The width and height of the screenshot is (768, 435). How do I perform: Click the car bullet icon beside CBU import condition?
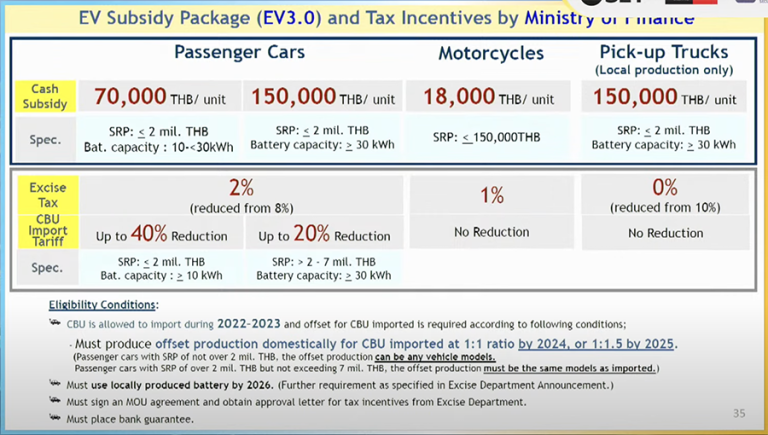click(x=54, y=323)
